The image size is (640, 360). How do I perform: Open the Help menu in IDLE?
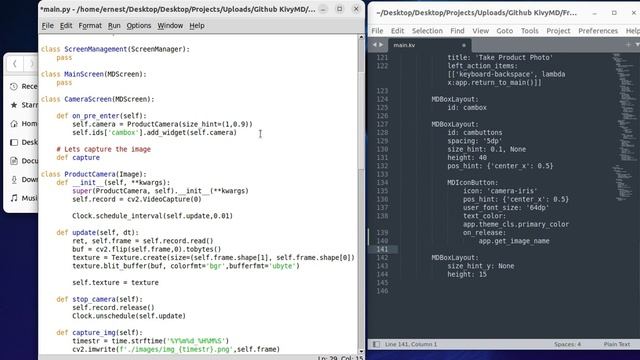pyautogui.click(x=197, y=26)
